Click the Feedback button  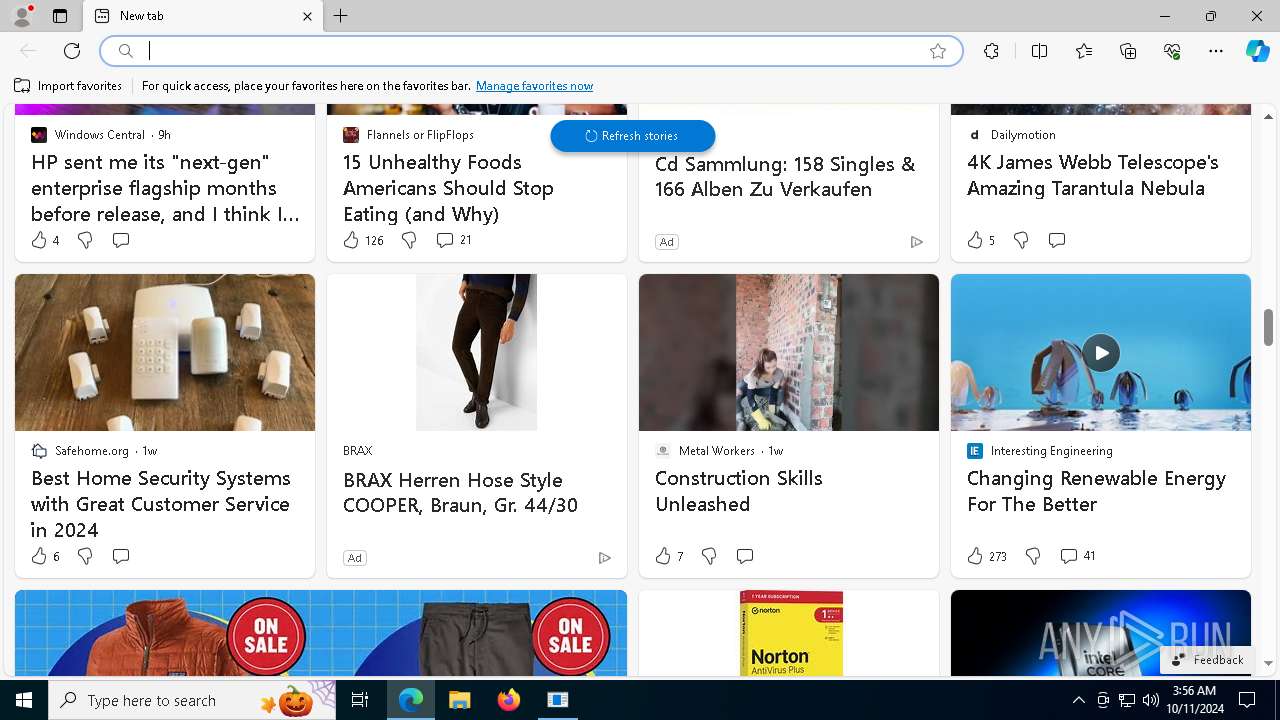1207,660
